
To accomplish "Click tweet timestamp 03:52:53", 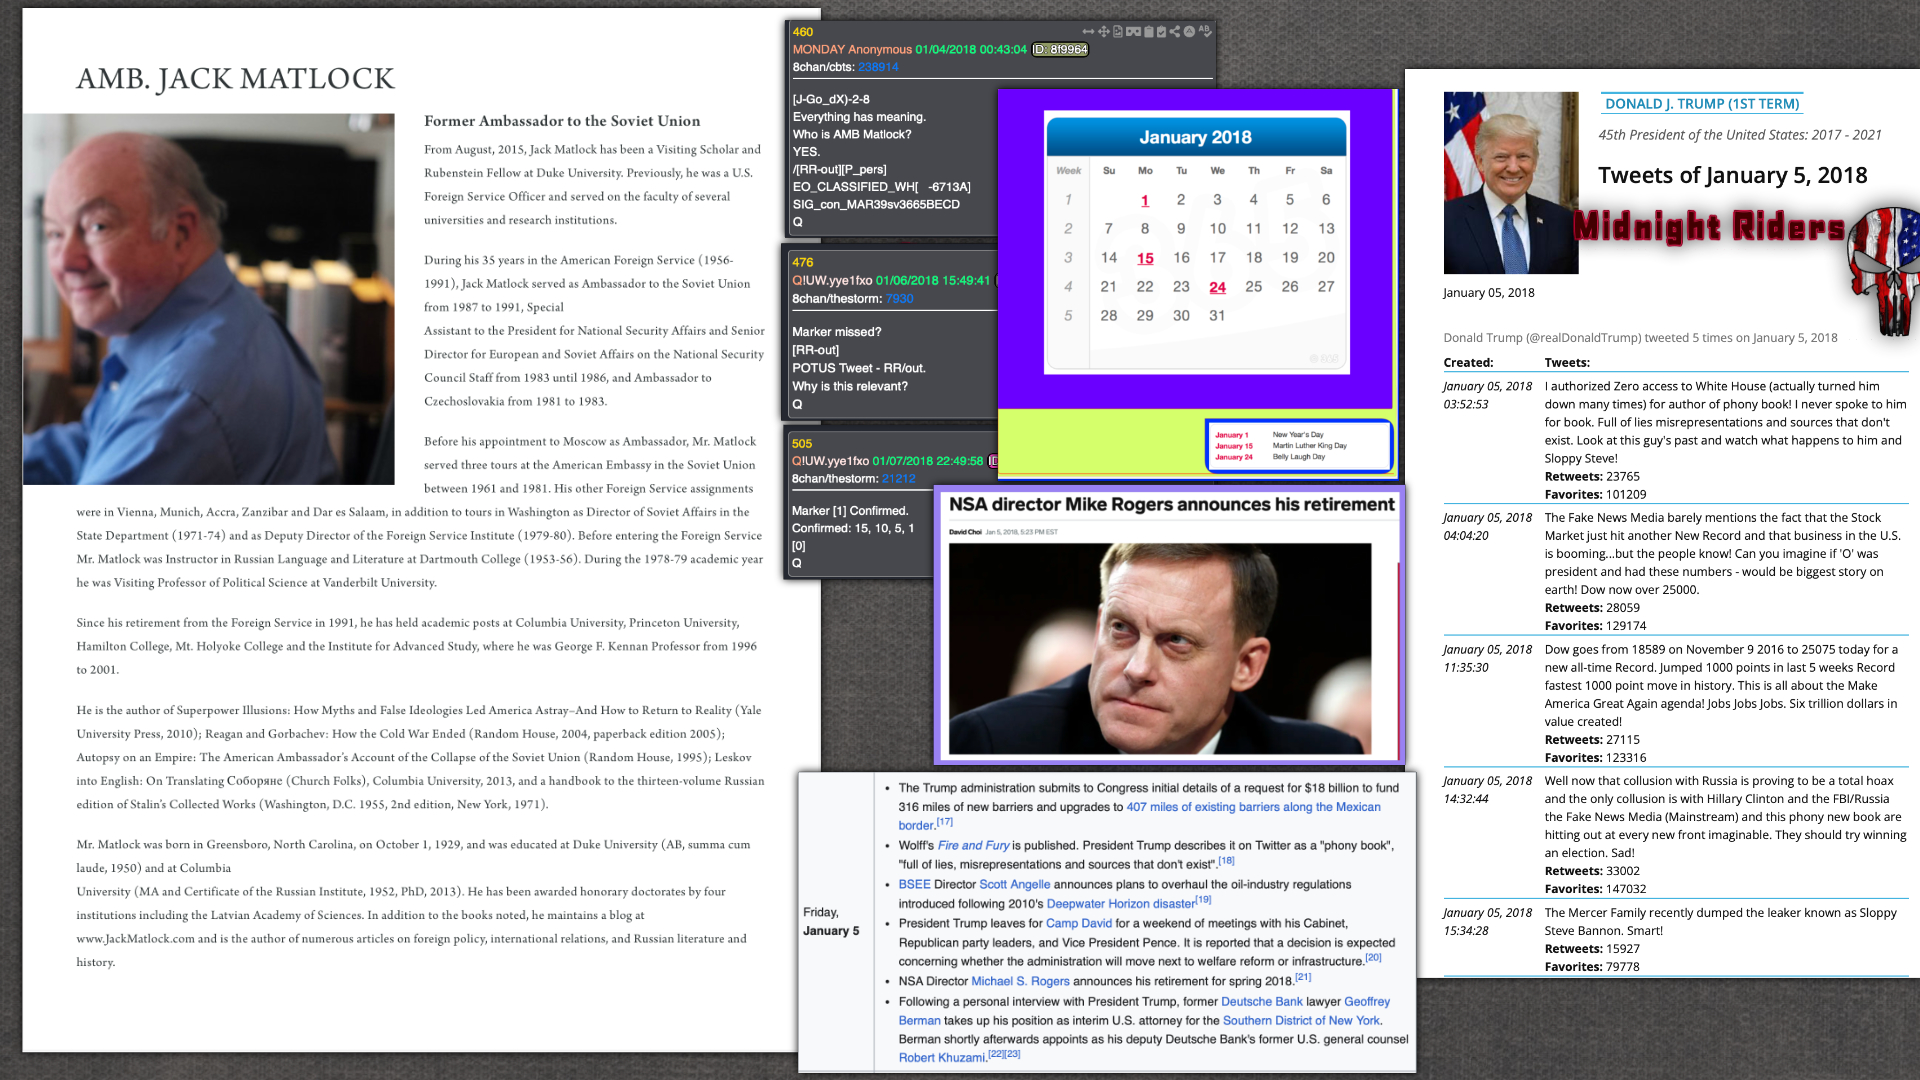I will point(1466,405).
